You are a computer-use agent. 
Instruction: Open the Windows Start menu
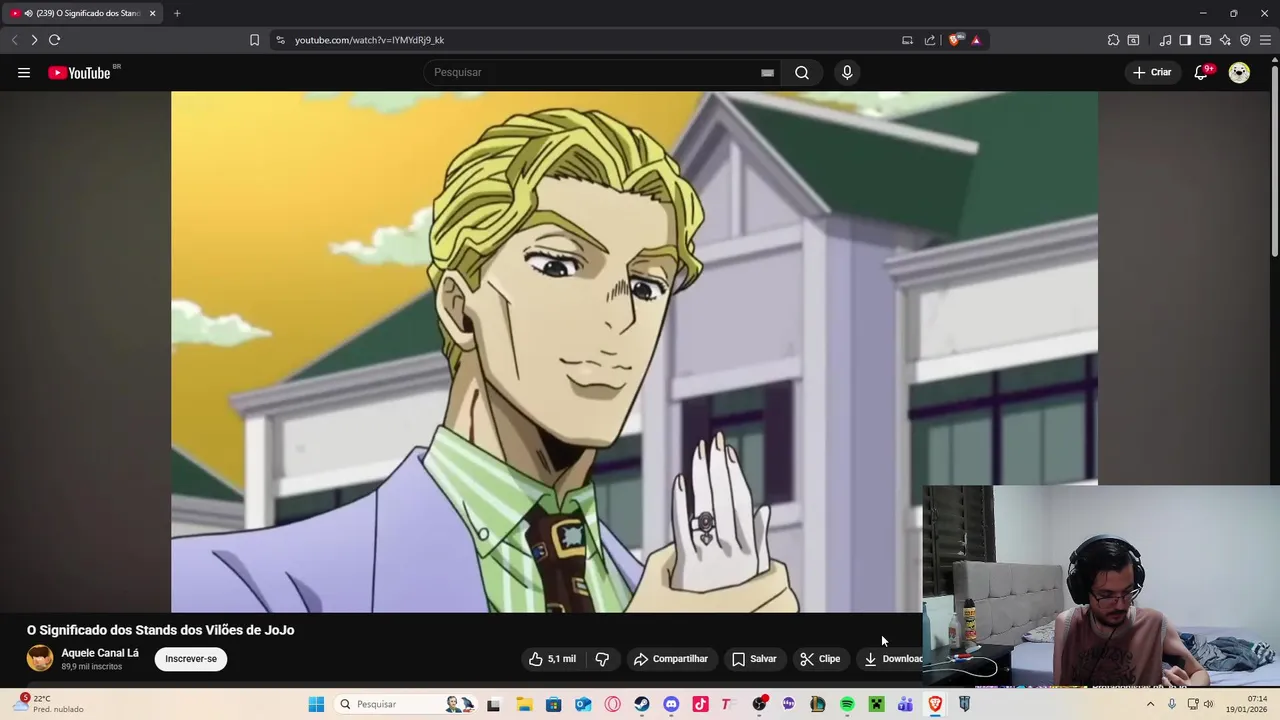316,704
